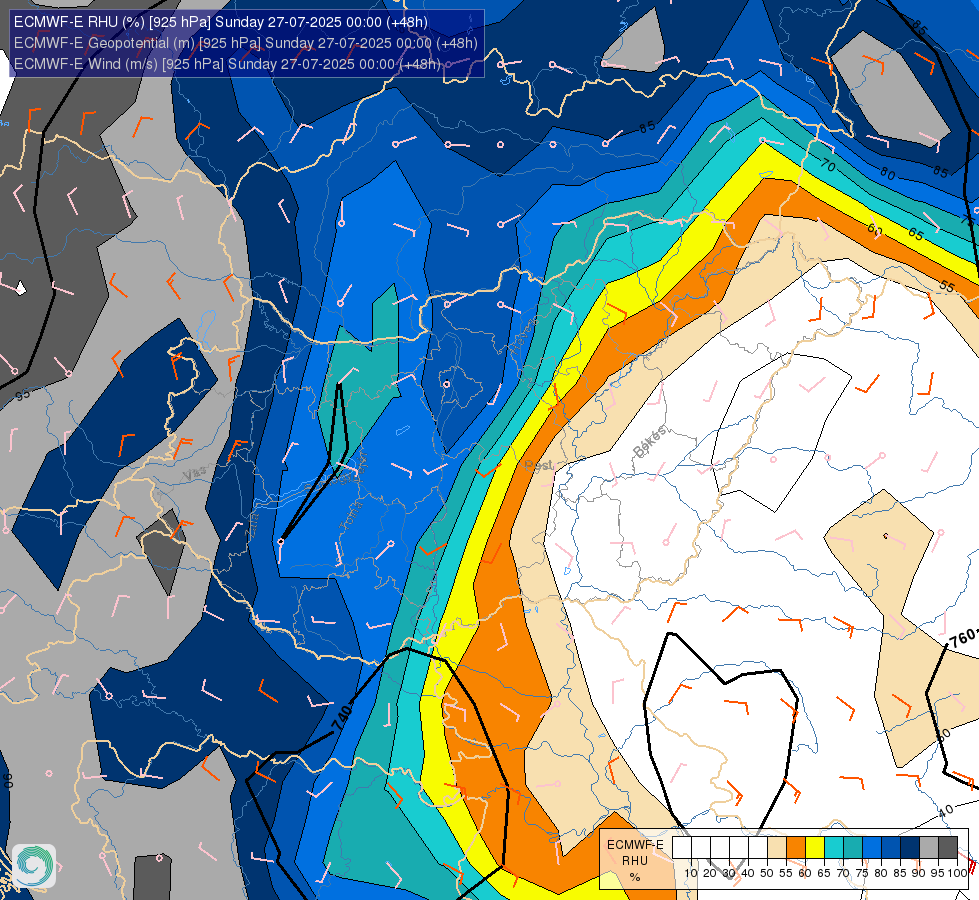
Task: Click the 740 geopotential contour label
Action: (342, 718)
